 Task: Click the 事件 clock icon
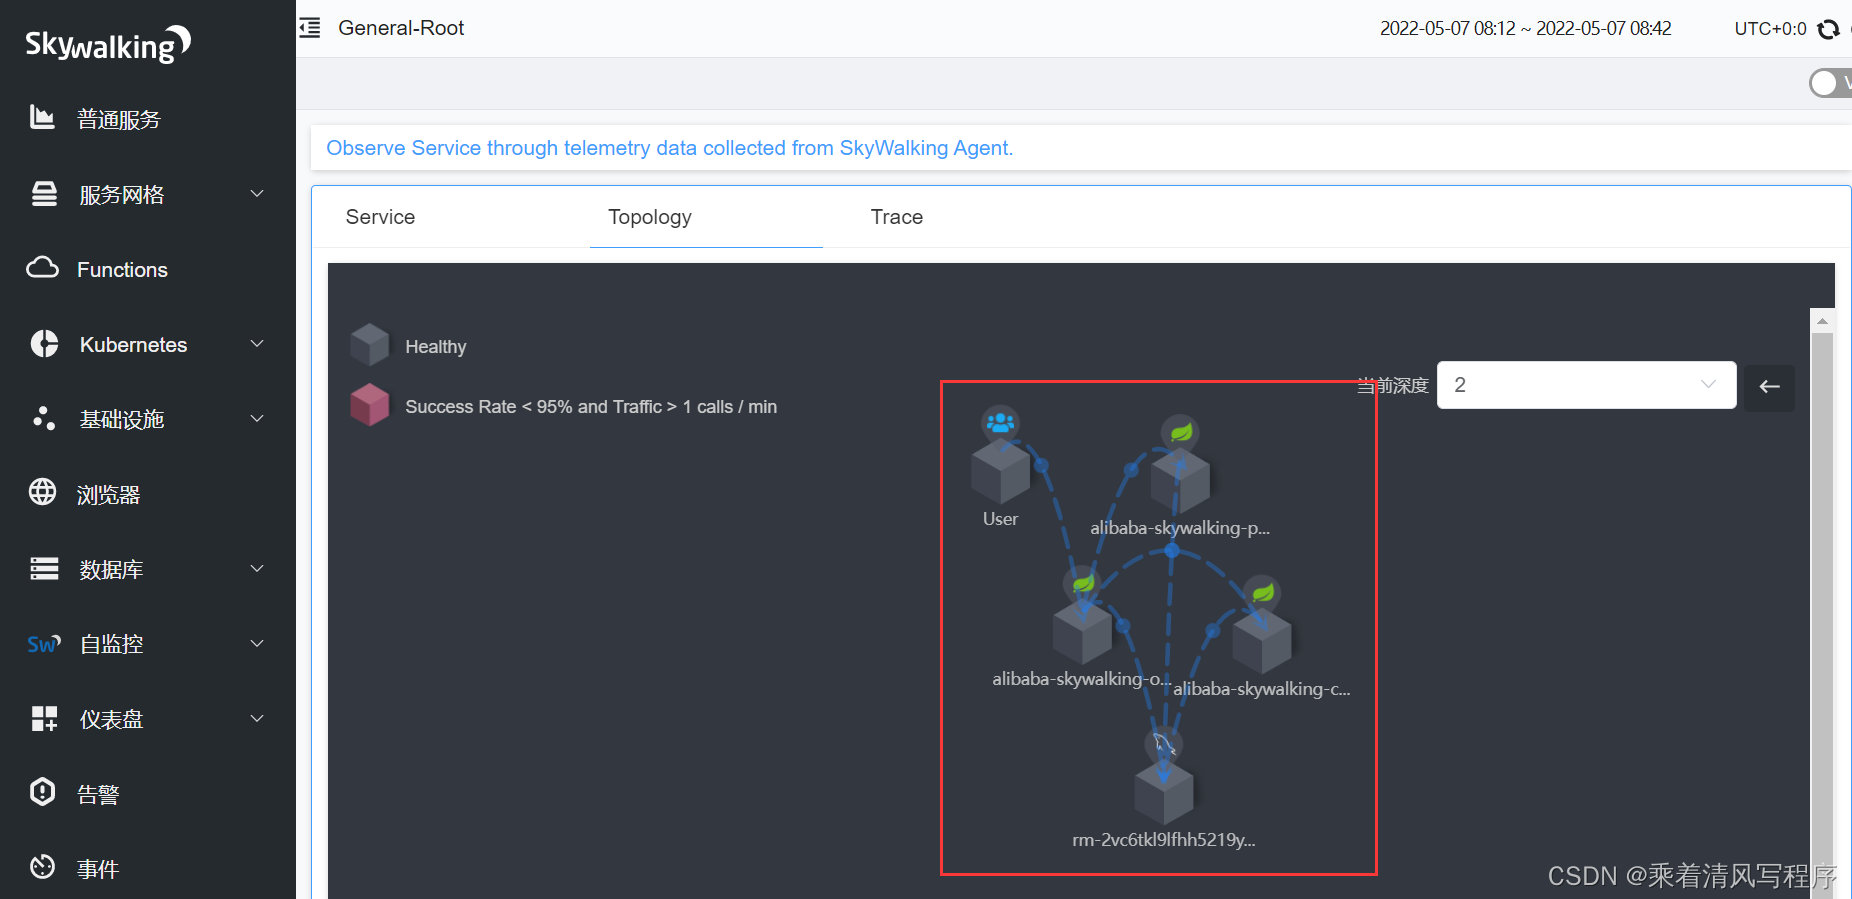pos(42,866)
